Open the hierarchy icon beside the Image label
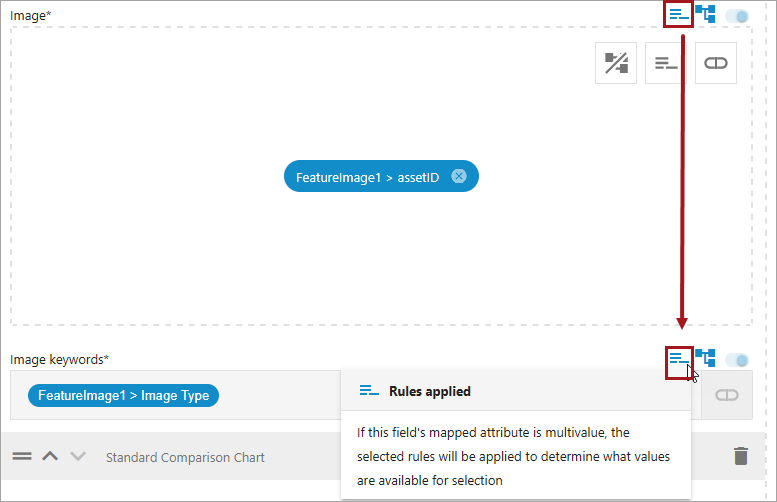The height and width of the screenshot is (502, 777). pyautogui.click(x=706, y=15)
